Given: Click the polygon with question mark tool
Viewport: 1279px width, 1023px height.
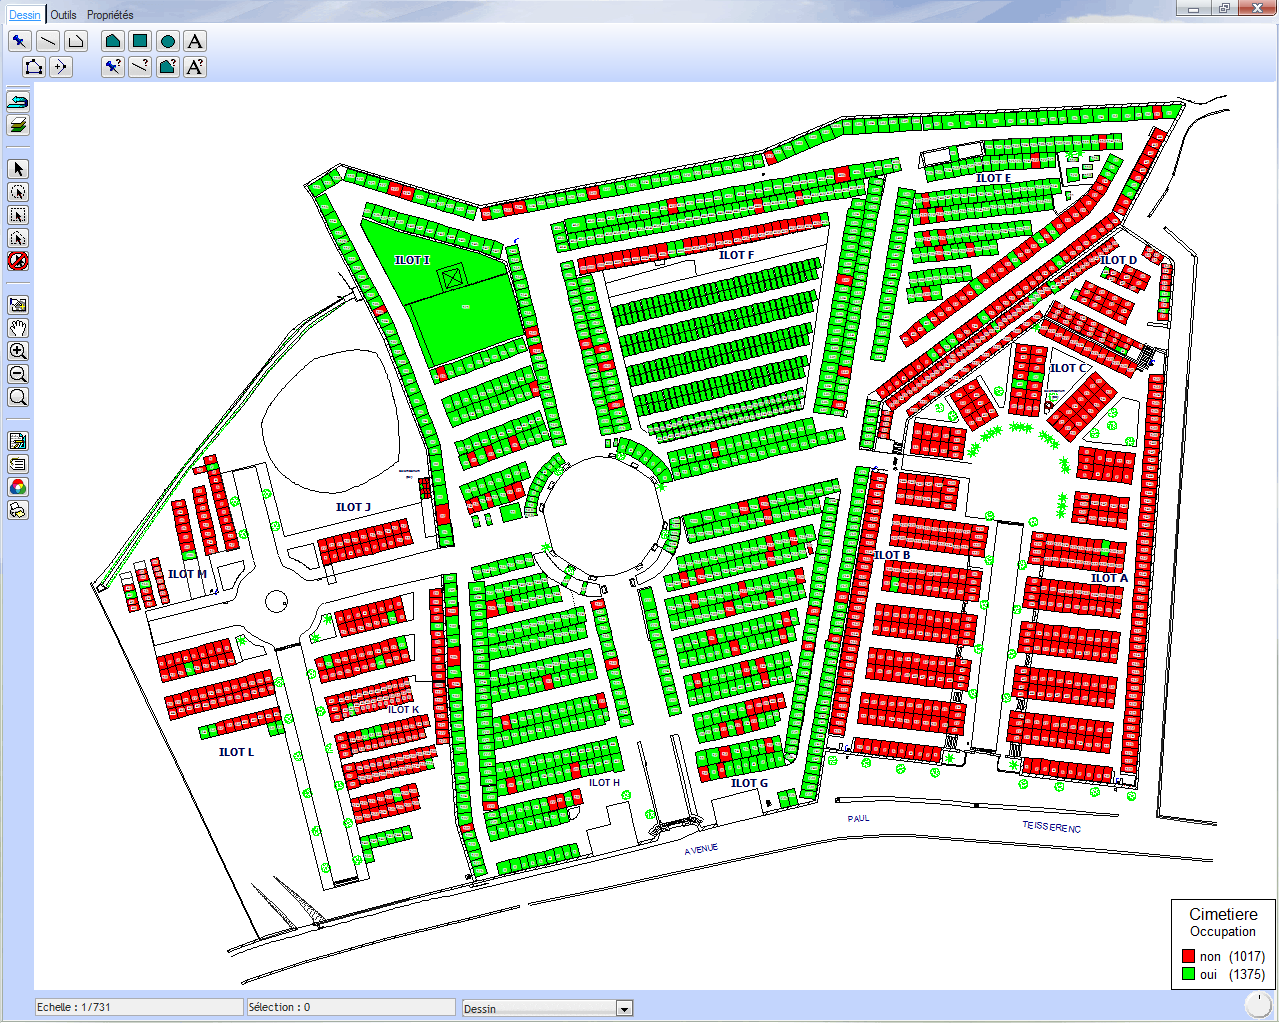Looking at the screenshot, I should [x=168, y=67].
